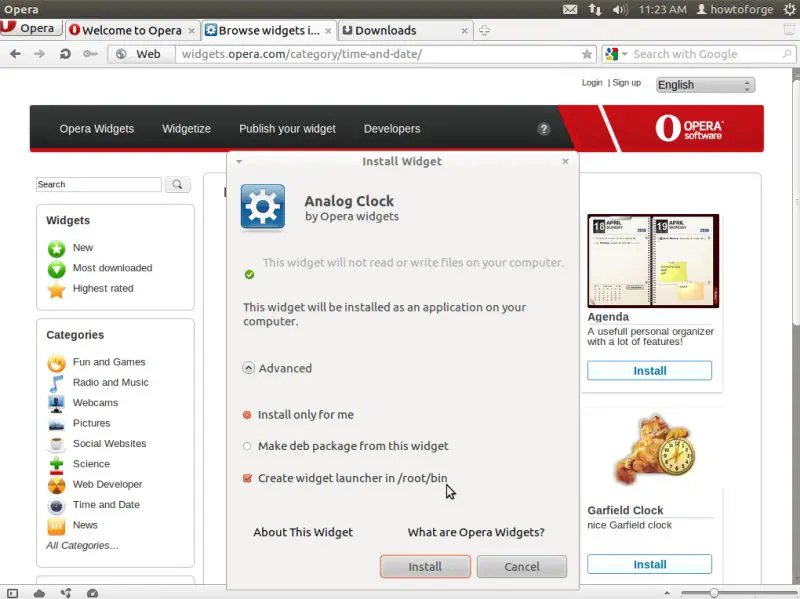
Task: Open the Developers nav item
Action: [x=392, y=129]
